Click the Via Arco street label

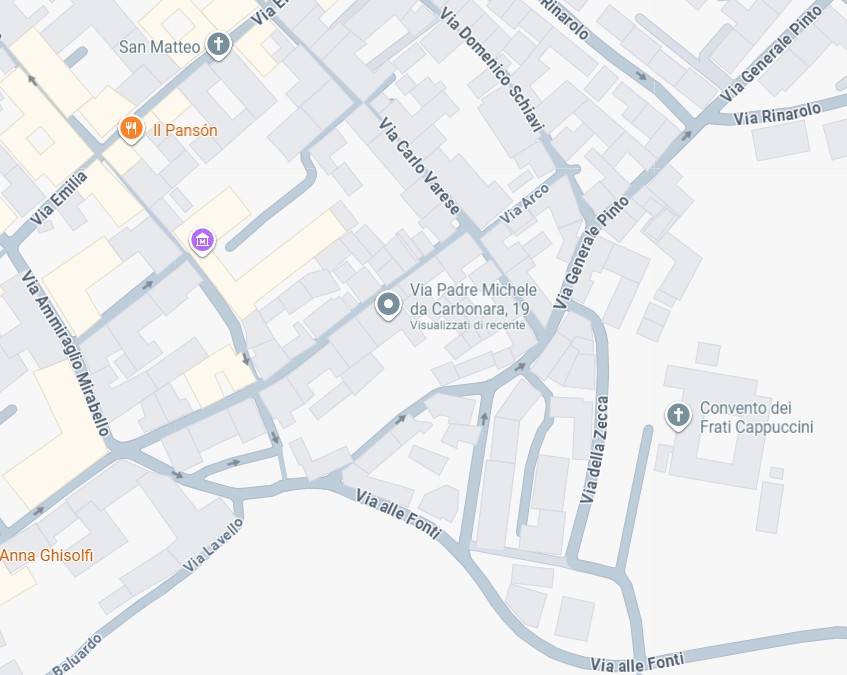point(524,204)
